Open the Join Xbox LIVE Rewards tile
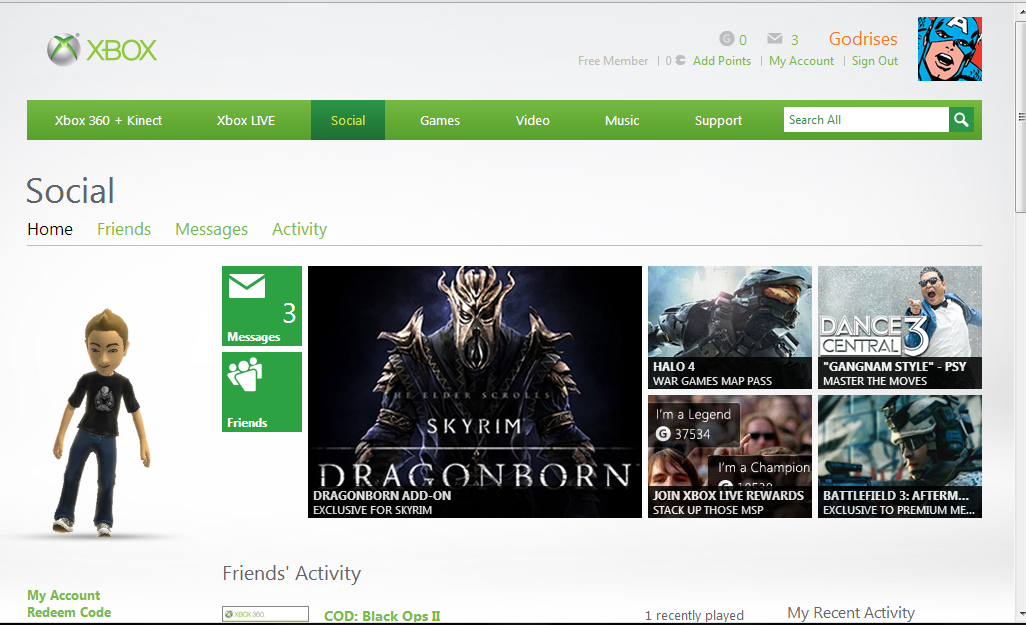Screen dimensions: 1026x625 coord(730,456)
